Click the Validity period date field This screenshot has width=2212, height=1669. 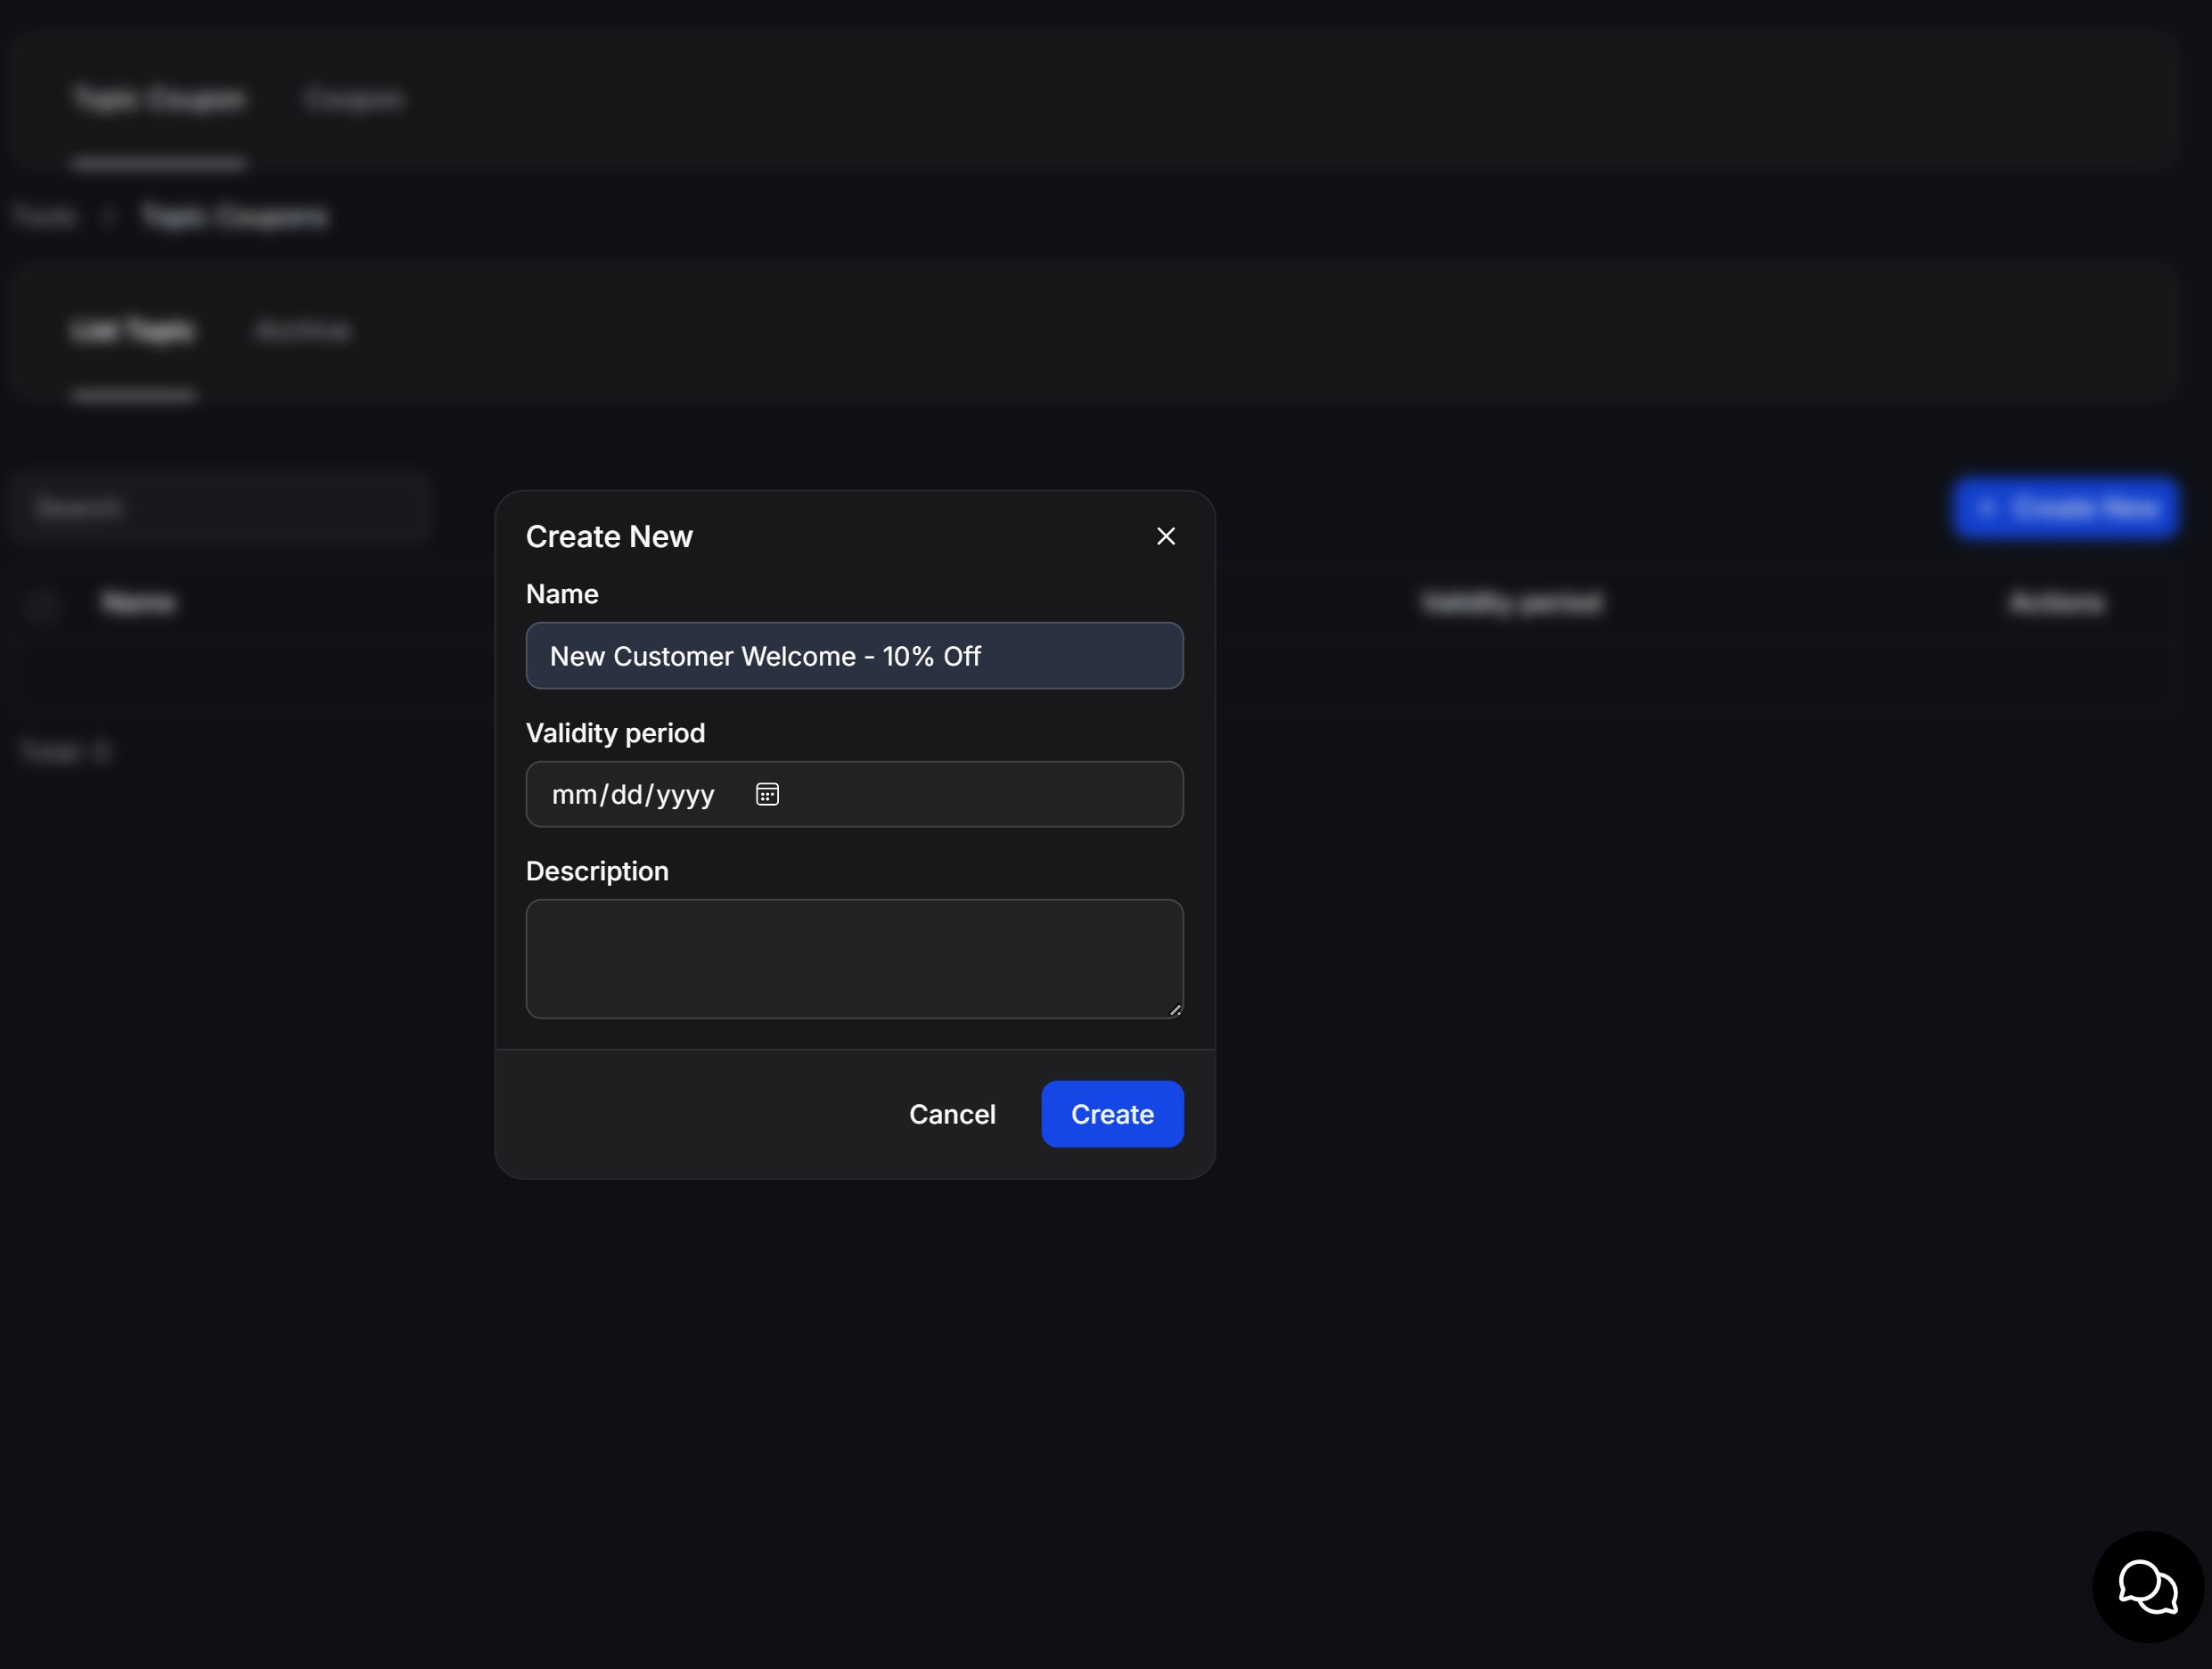[x=854, y=794]
